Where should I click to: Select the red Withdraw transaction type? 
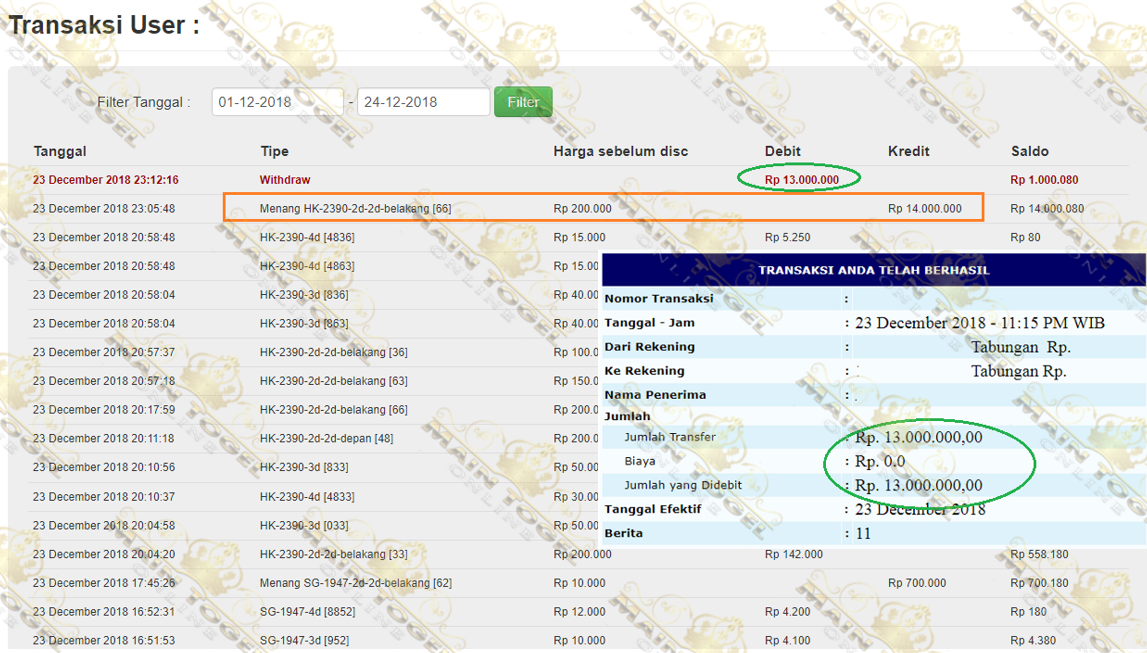pyautogui.click(x=285, y=180)
